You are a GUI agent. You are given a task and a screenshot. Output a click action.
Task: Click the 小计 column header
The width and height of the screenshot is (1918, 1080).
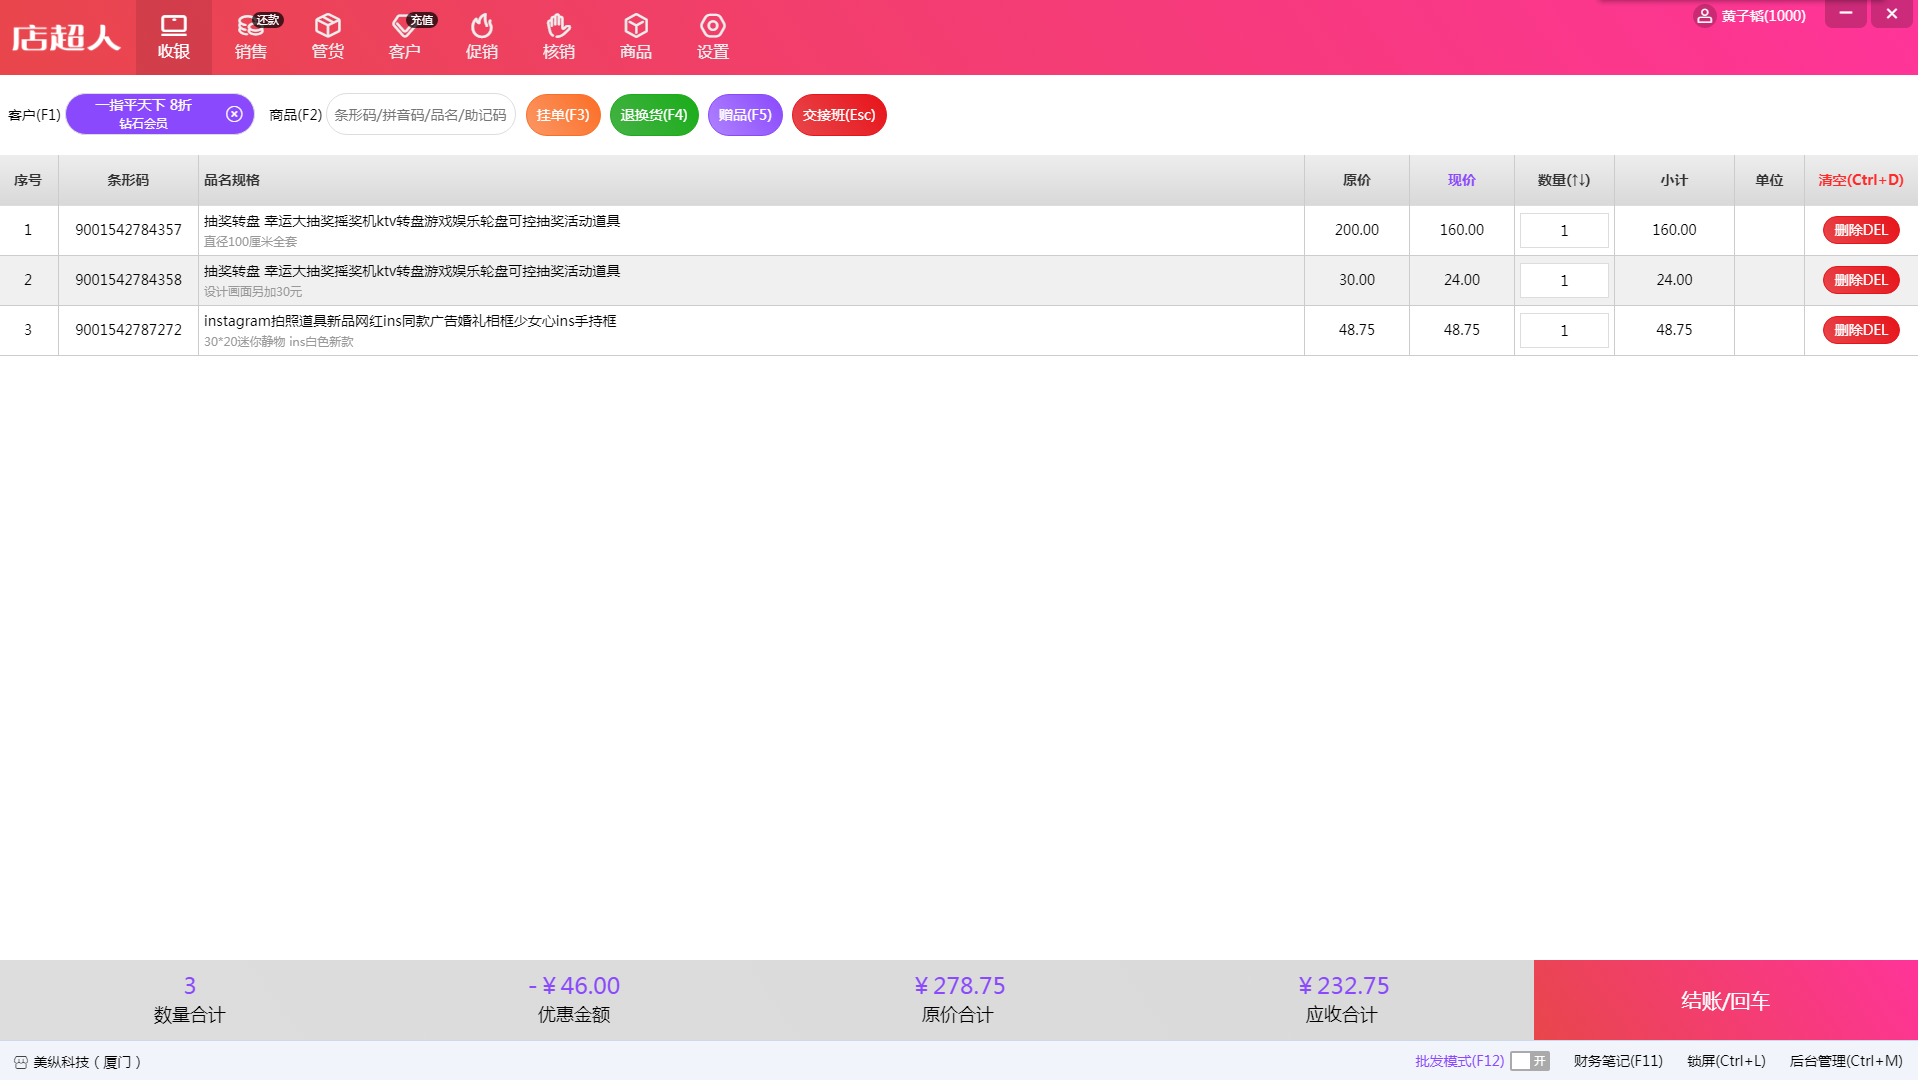tap(1674, 180)
